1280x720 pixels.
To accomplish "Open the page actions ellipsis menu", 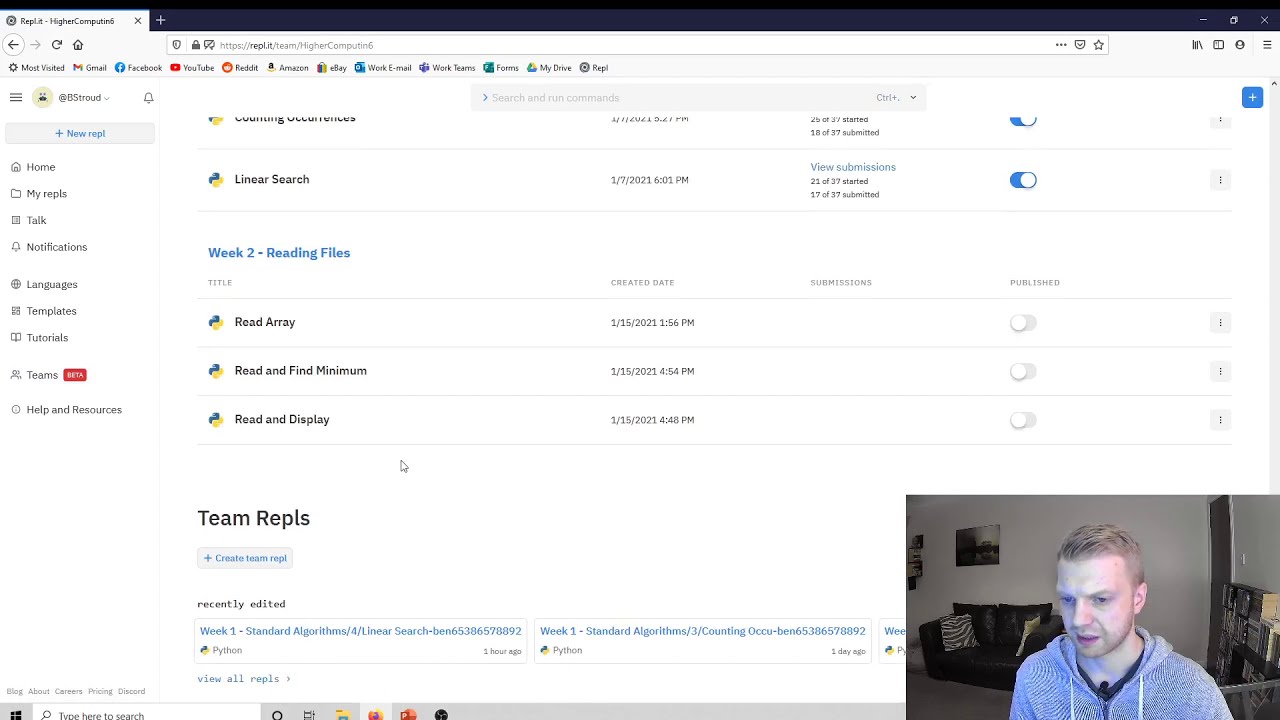I will pos(1061,45).
